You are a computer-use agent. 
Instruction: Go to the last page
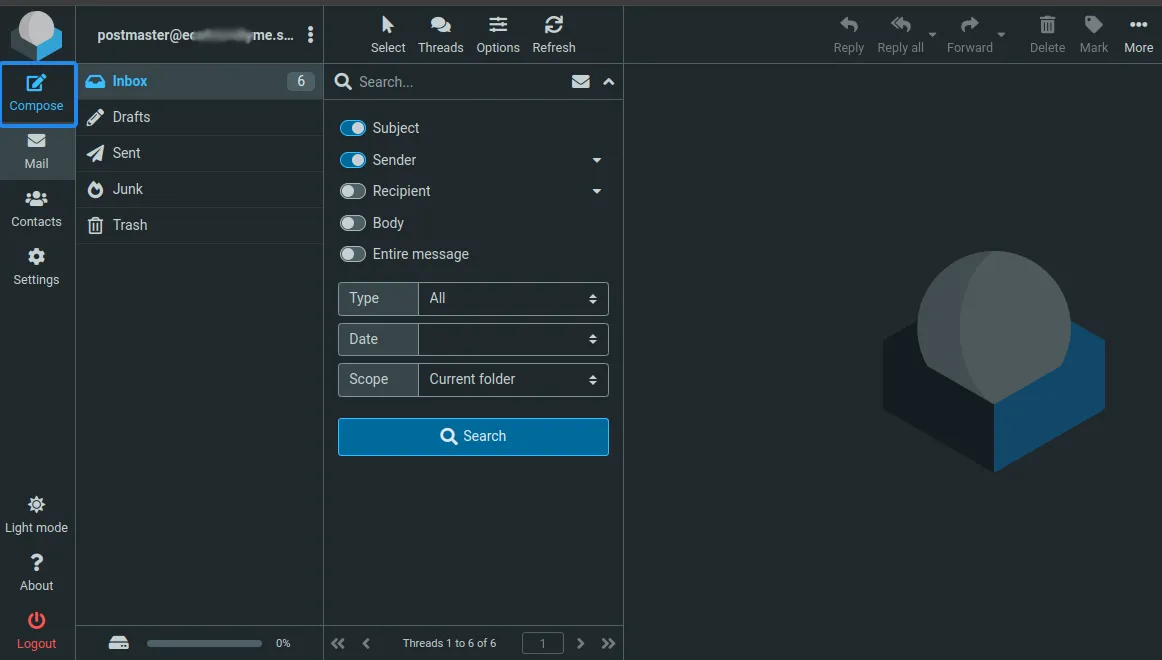pos(608,643)
